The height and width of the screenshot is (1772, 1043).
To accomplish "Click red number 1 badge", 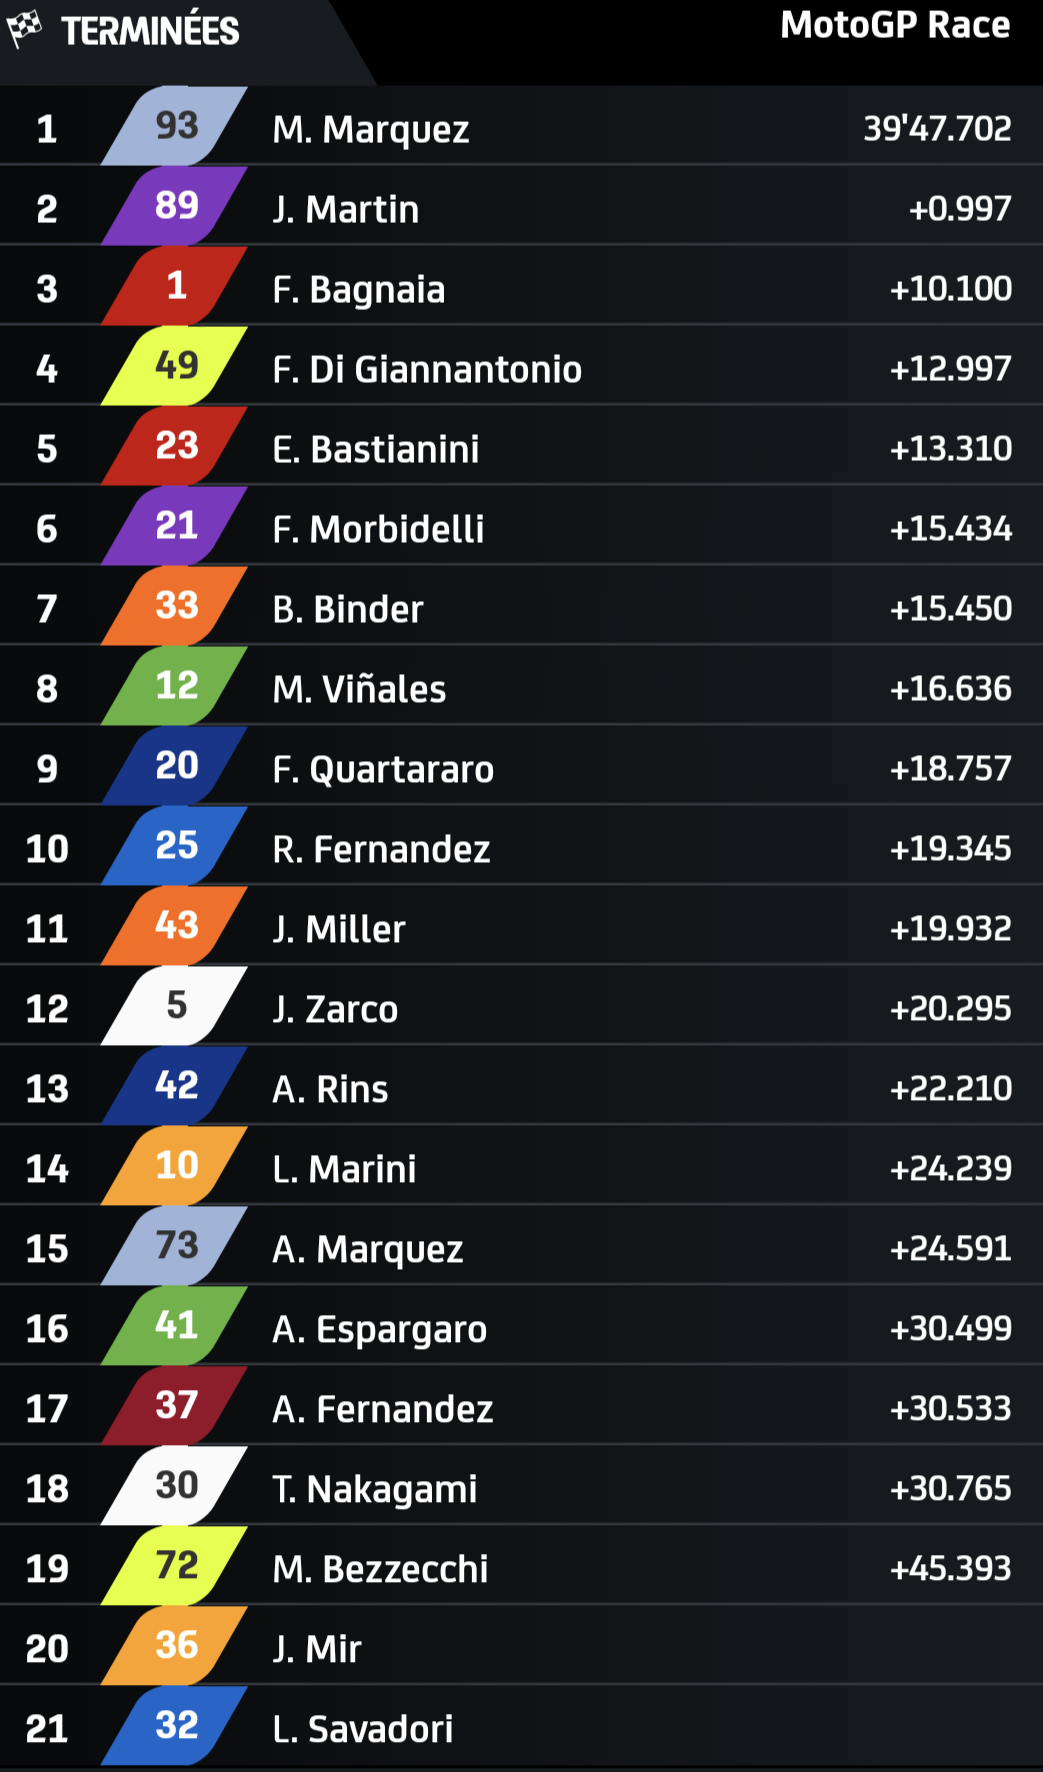I will click(x=175, y=286).
